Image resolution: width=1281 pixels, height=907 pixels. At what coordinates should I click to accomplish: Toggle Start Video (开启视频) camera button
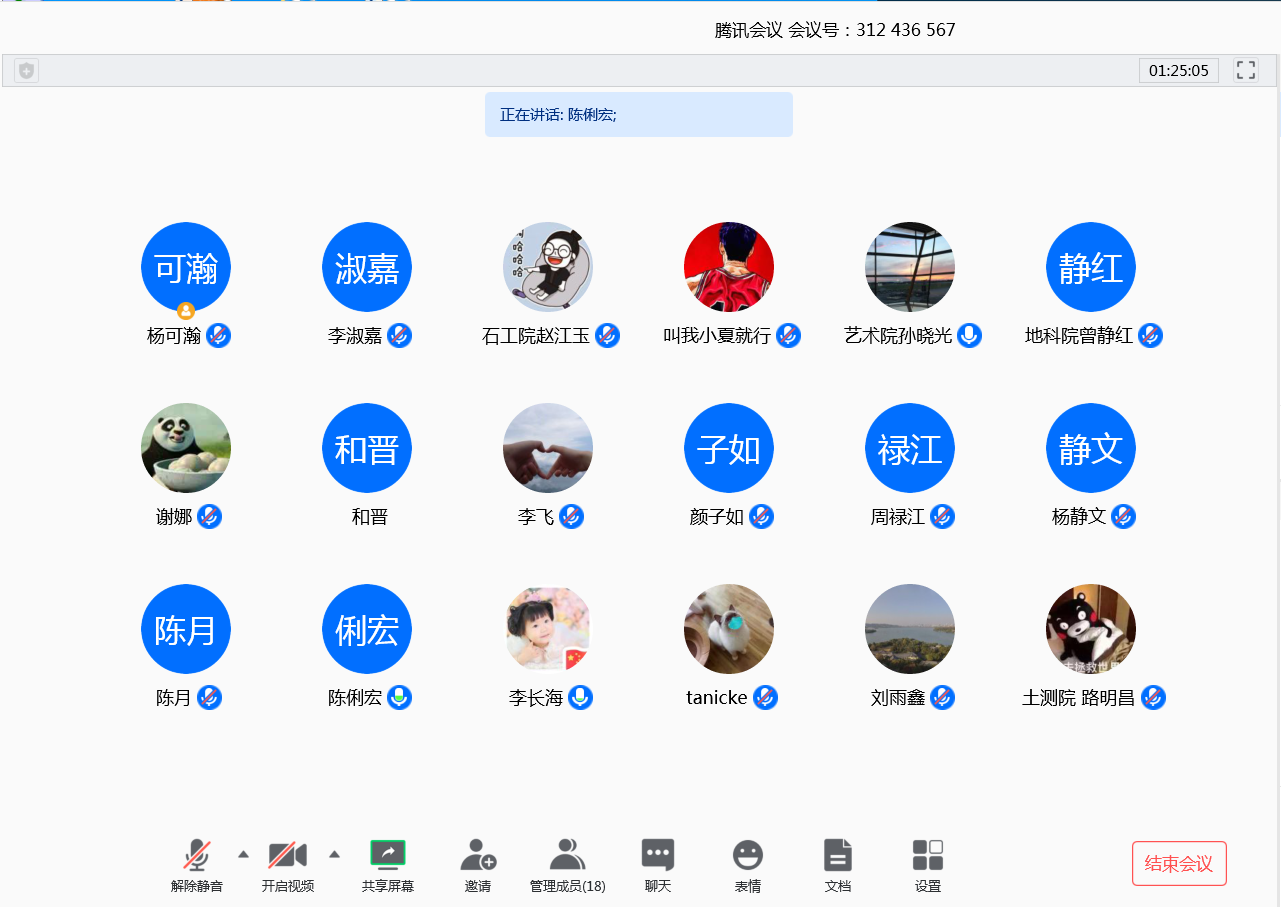pos(288,856)
